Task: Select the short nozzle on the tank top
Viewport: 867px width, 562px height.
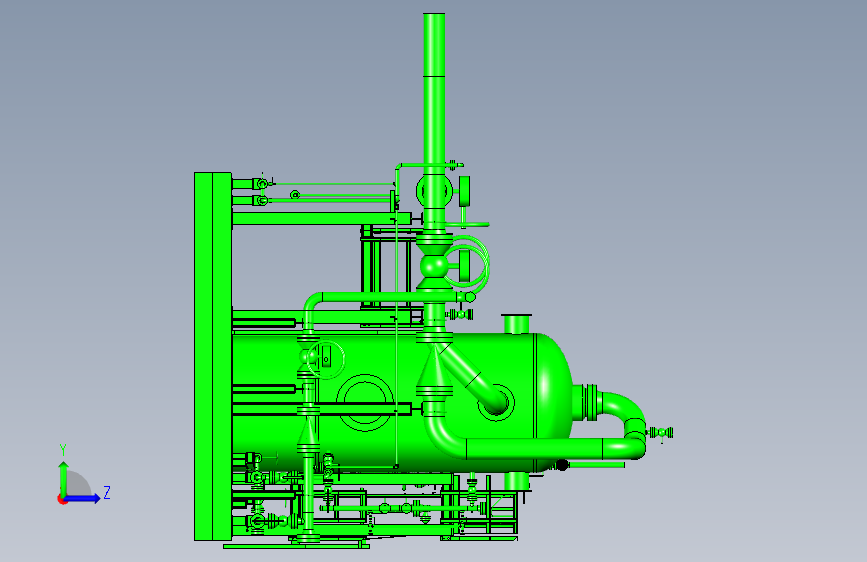Action: click(x=516, y=324)
